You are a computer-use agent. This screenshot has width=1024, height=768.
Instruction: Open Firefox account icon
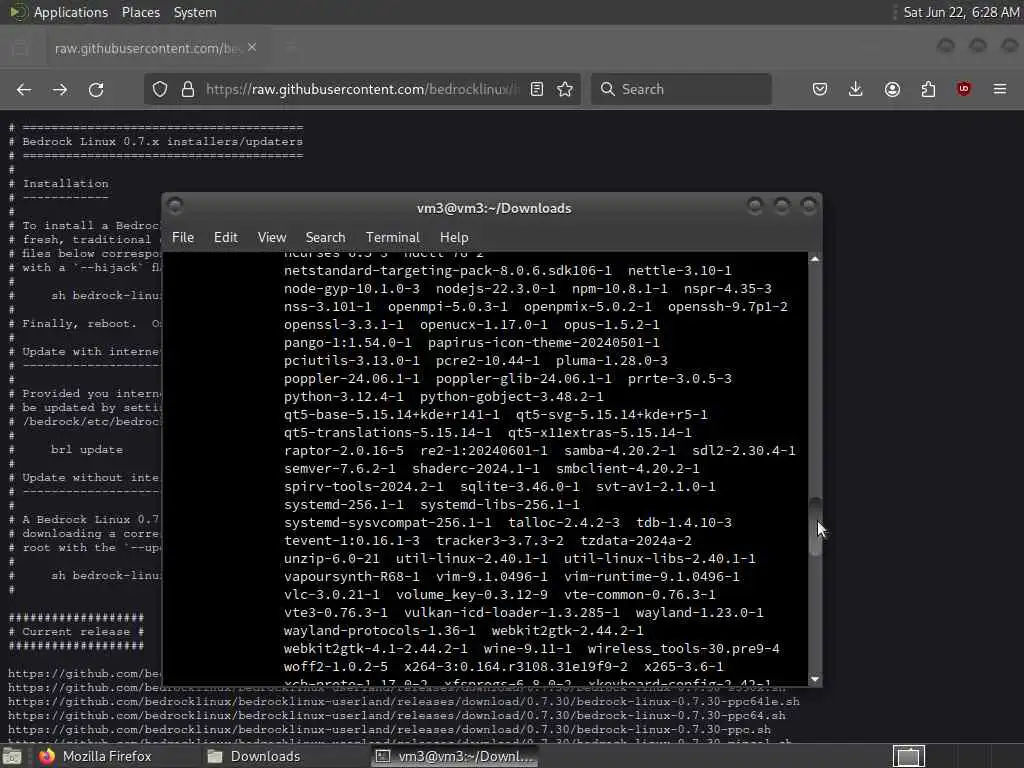(x=892, y=89)
